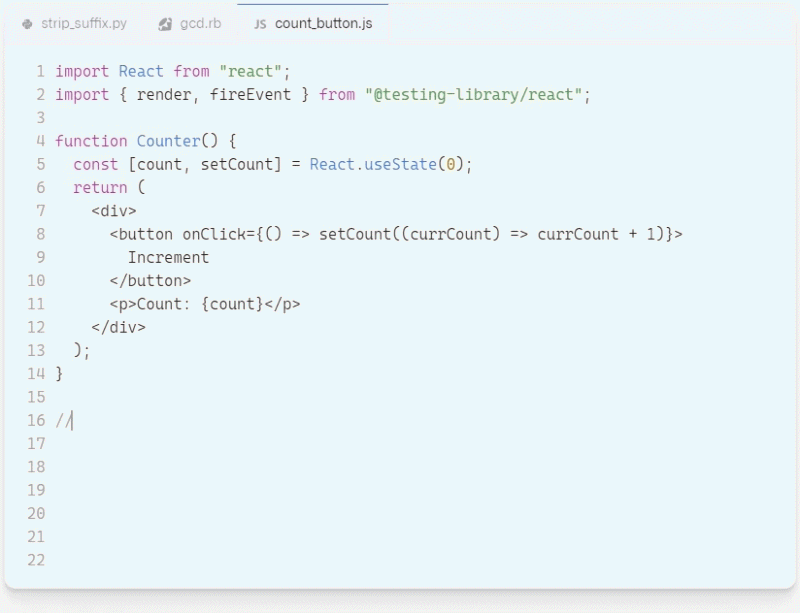800x613 pixels.
Task: Click setCount in the destructured array on line 5
Action: tap(236, 164)
